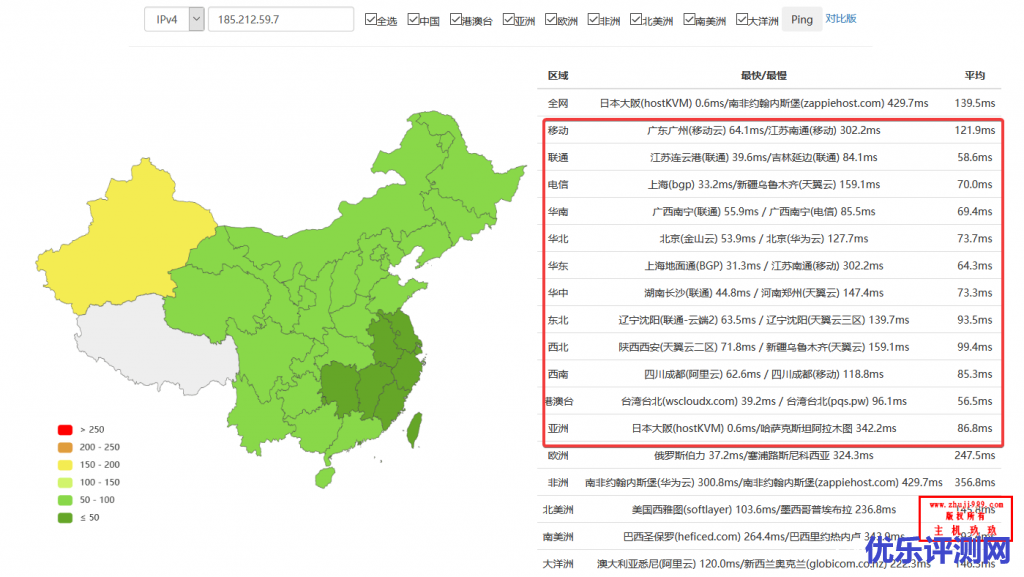The image size is (1024, 577).
Task: Select the 西北 row label
Action: tap(558, 347)
